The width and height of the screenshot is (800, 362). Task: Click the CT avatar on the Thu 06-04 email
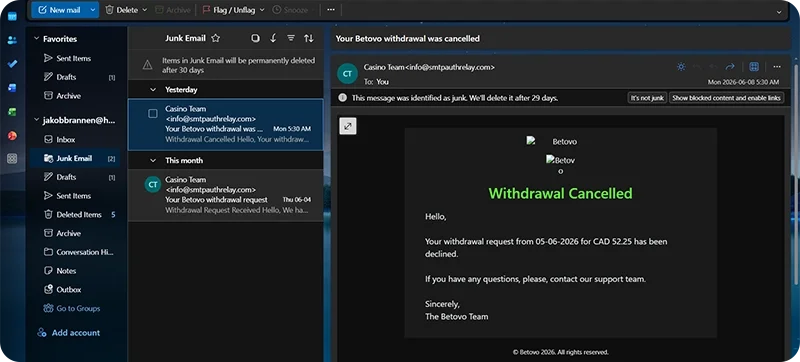pos(153,185)
